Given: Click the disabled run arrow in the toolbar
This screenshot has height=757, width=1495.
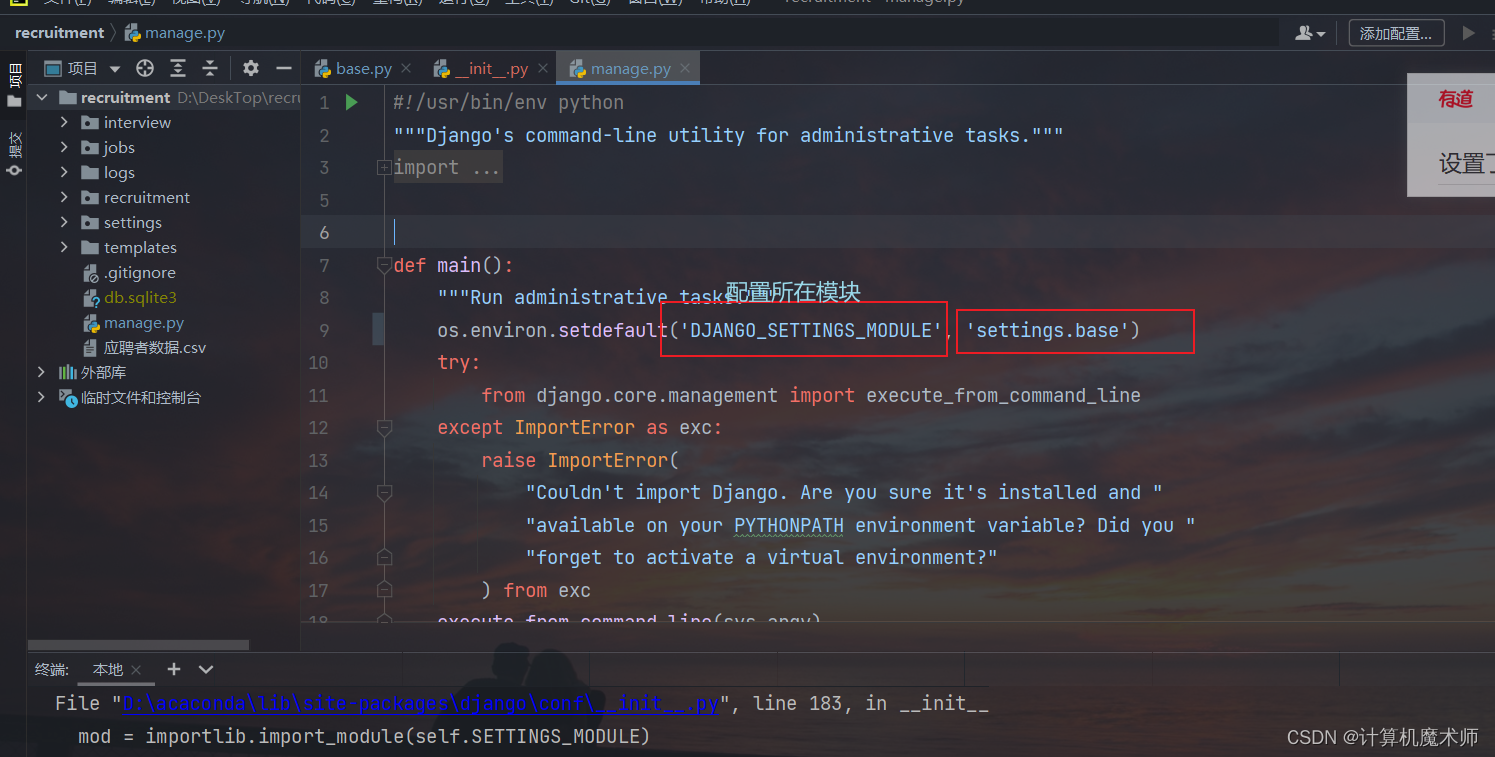Looking at the screenshot, I should [1468, 33].
